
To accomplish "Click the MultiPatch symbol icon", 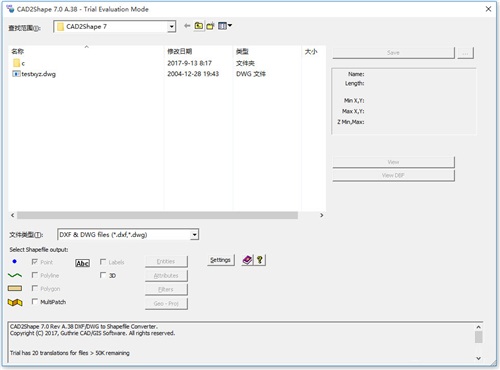I will pos(15,302).
